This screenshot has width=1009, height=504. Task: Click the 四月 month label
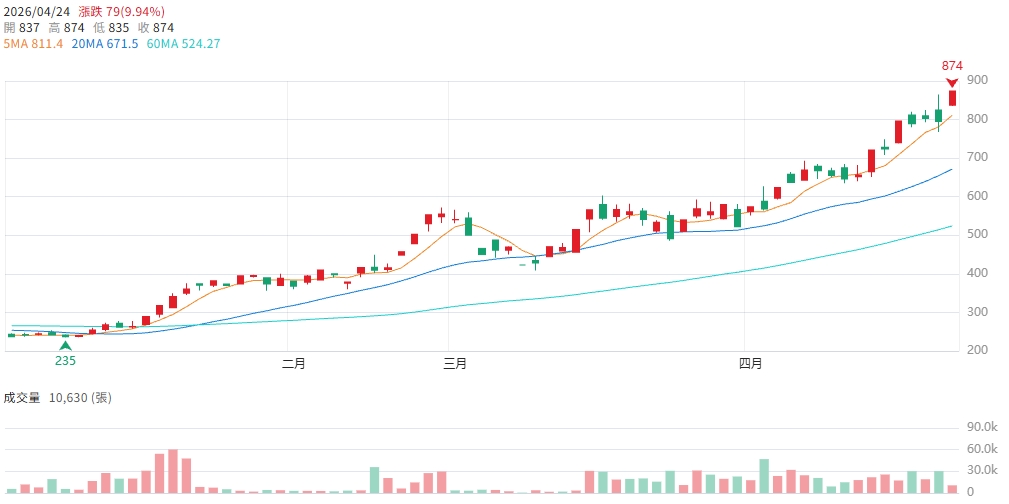coord(749,364)
